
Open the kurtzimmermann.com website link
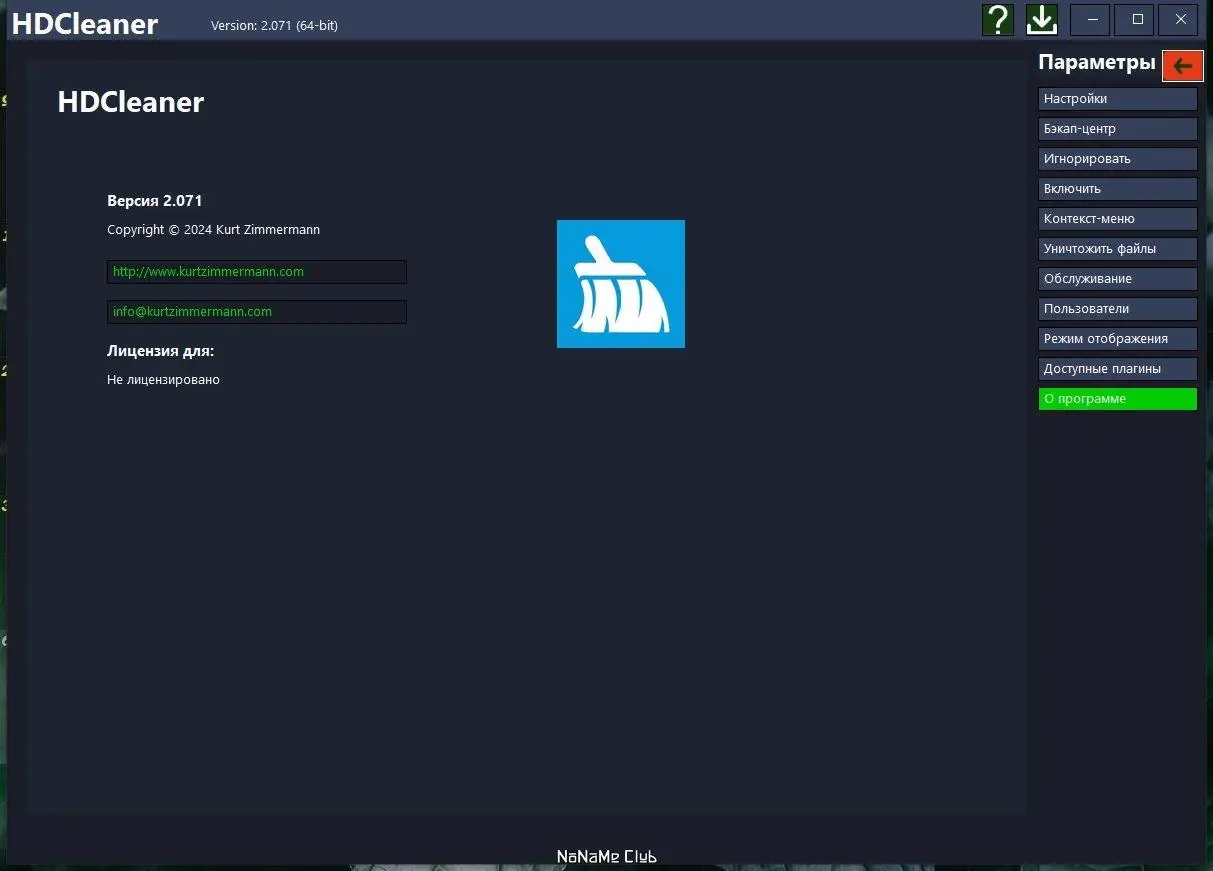pos(257,272)
